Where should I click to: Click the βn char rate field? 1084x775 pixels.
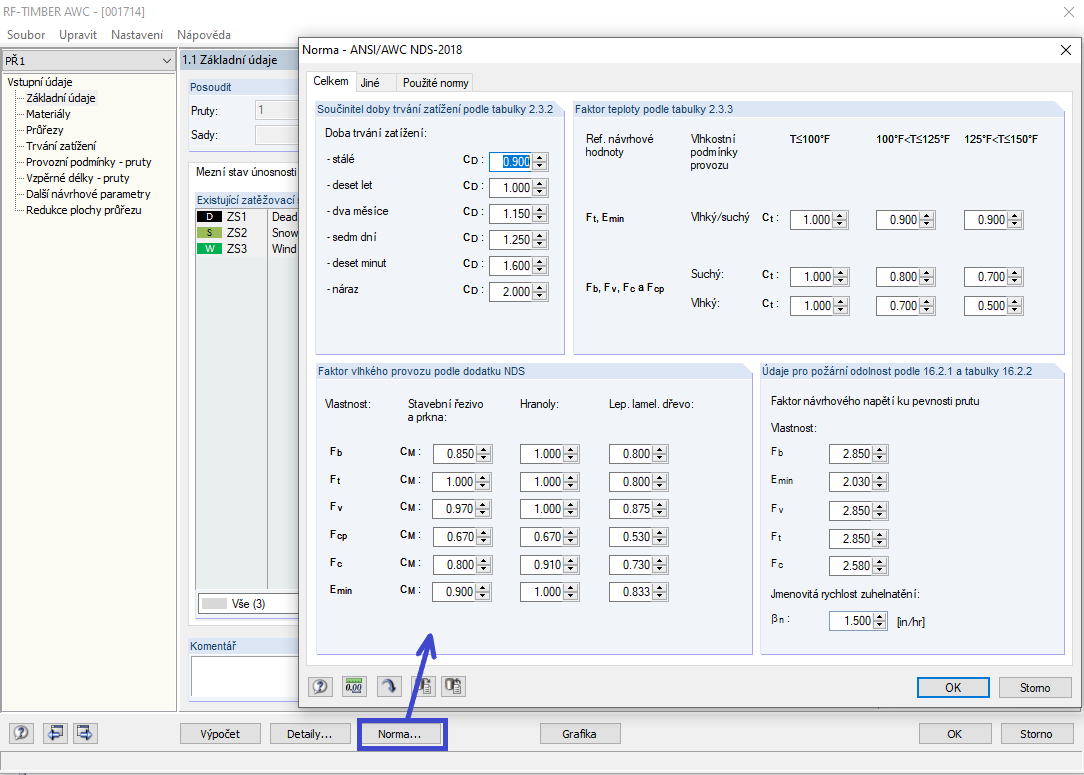click(851, 621)
